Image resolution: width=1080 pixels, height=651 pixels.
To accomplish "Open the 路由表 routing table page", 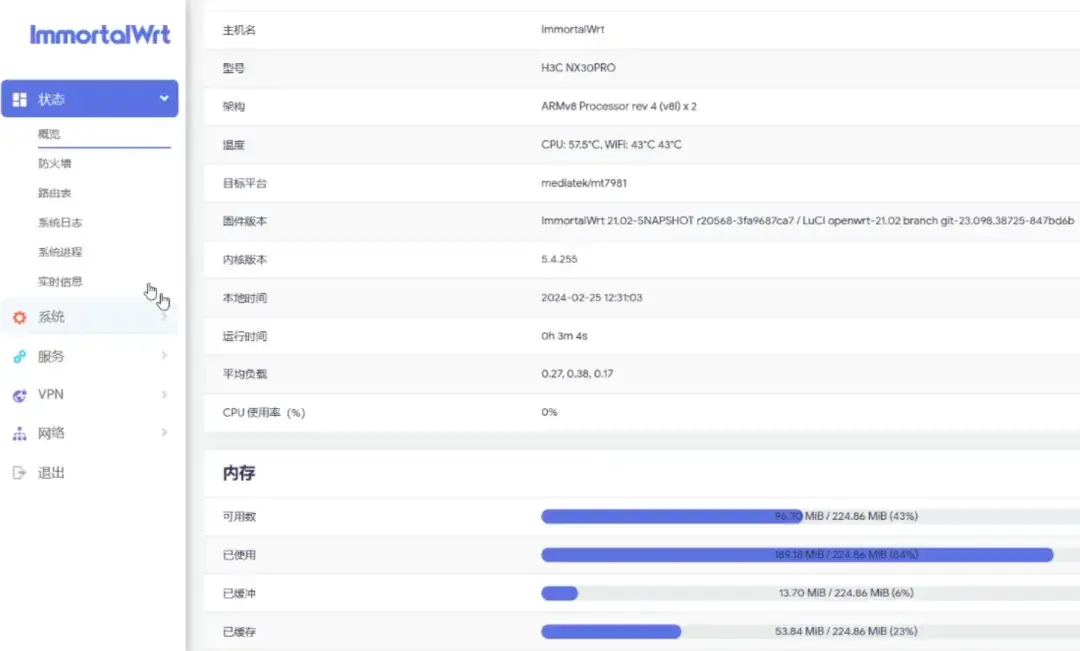I will coord(55,193).
